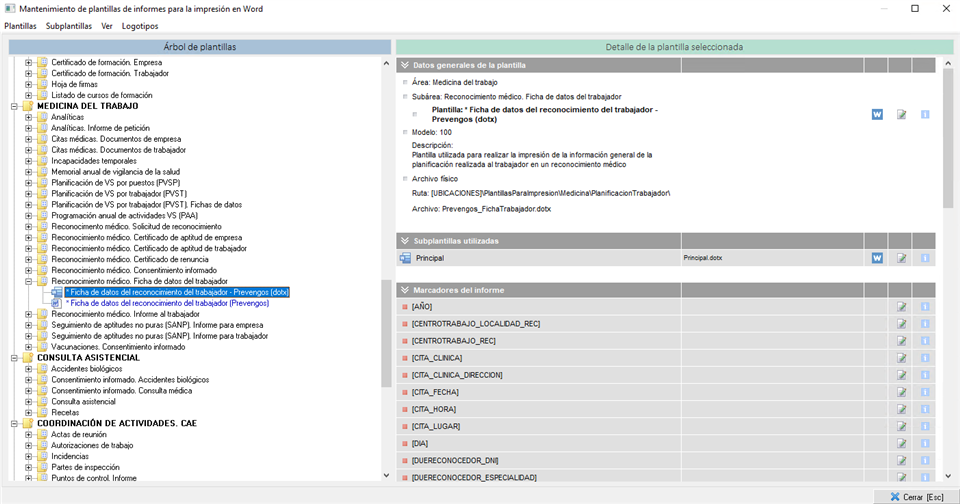Expand the Analíticas tree node
960x504 pixels.
28,117
